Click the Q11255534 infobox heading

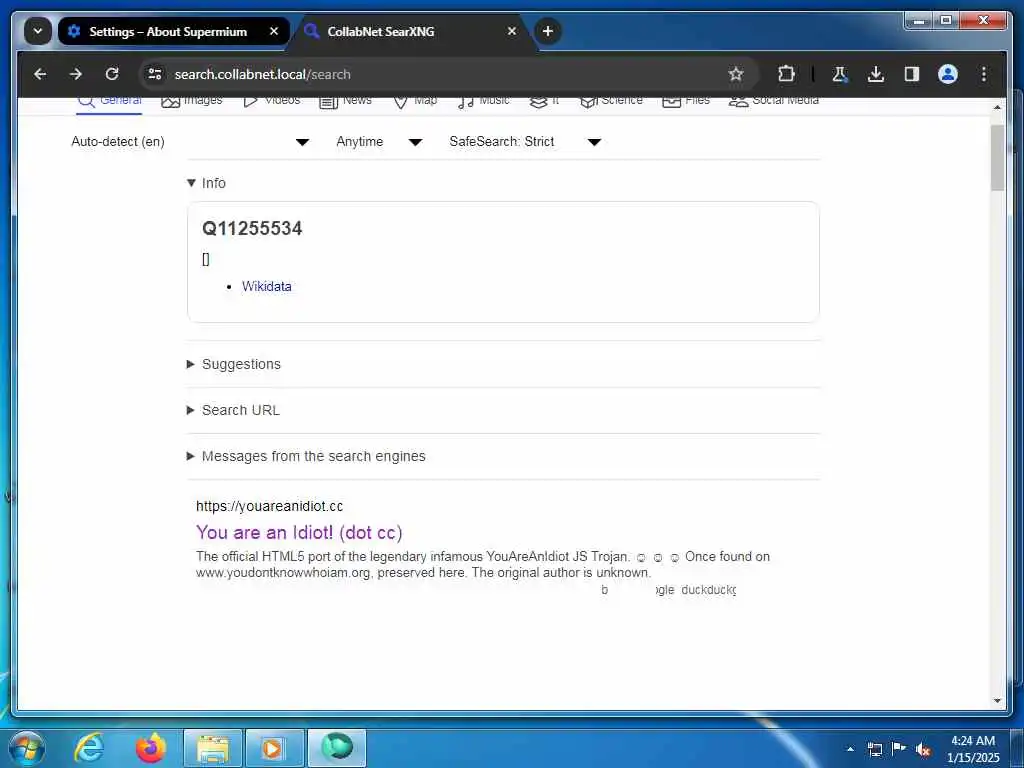click(252, 229)
